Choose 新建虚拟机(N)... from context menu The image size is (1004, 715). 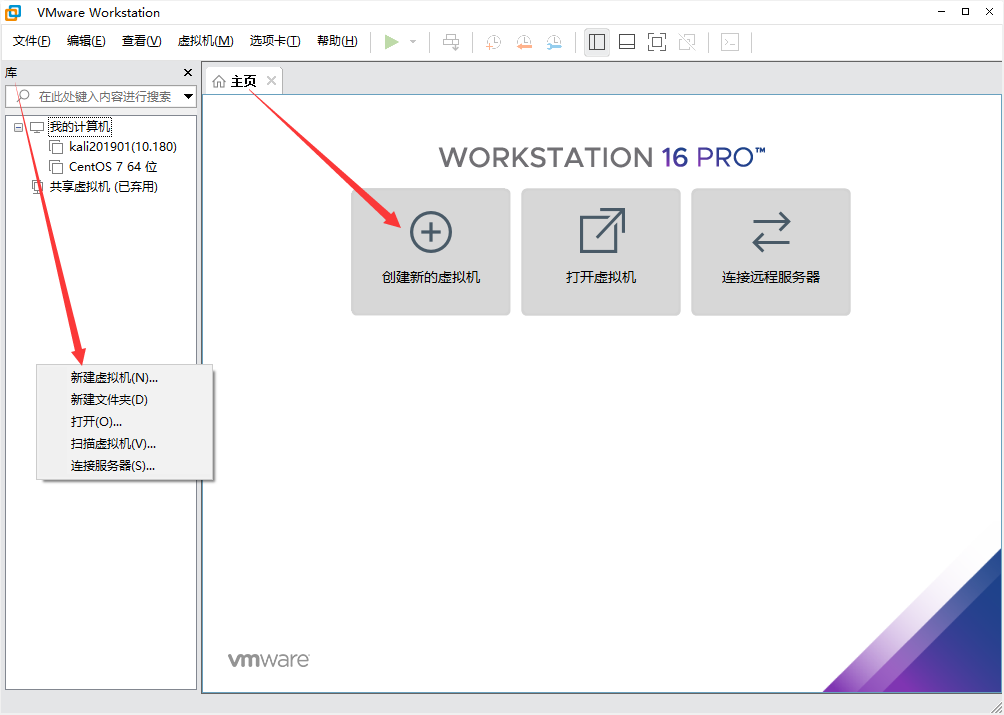125,378
